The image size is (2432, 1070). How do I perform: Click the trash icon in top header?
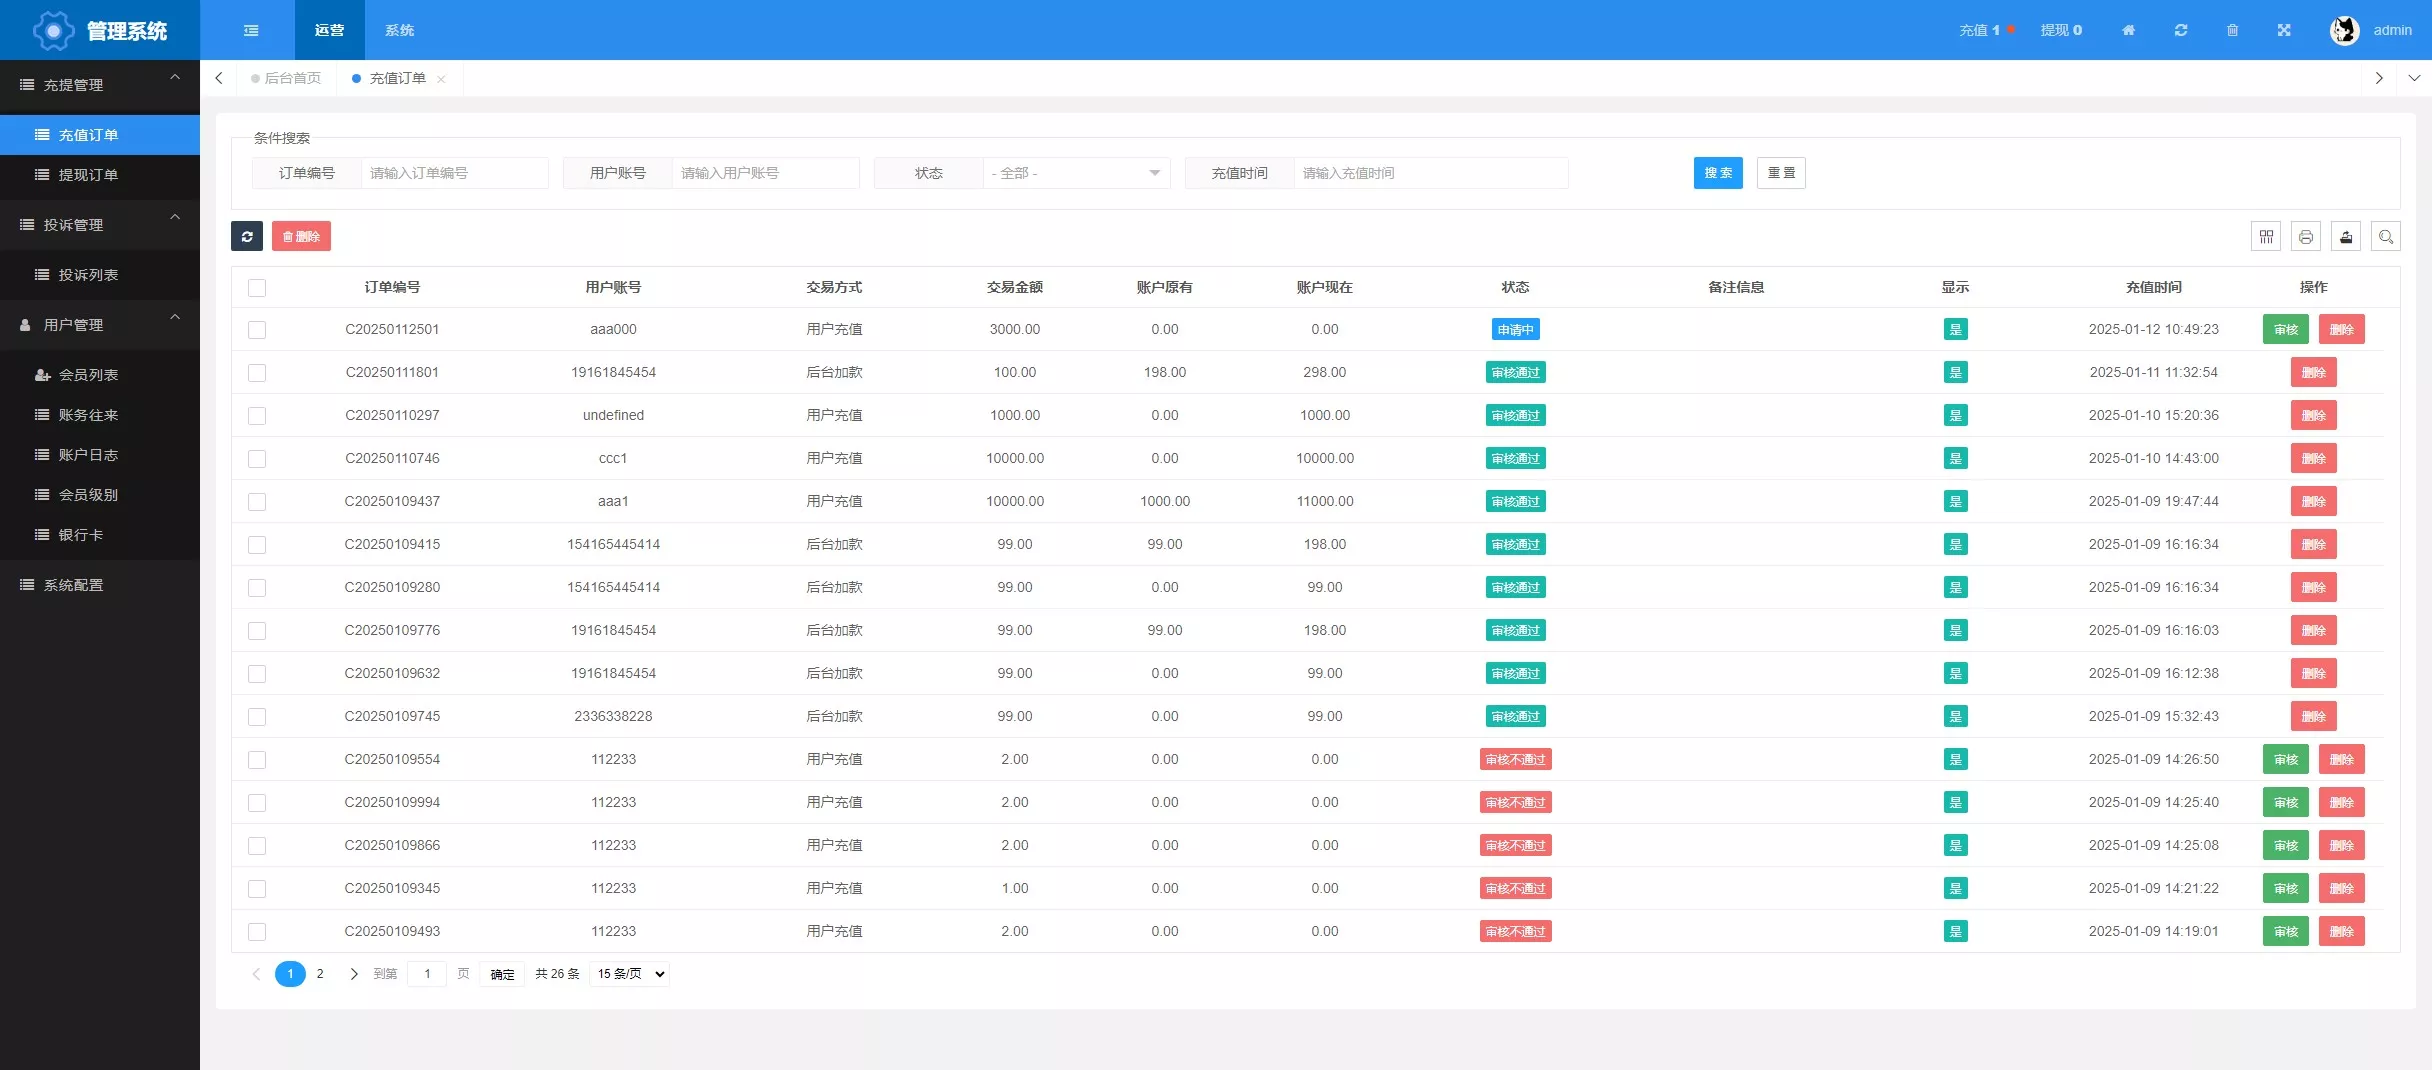point(2232,30)
